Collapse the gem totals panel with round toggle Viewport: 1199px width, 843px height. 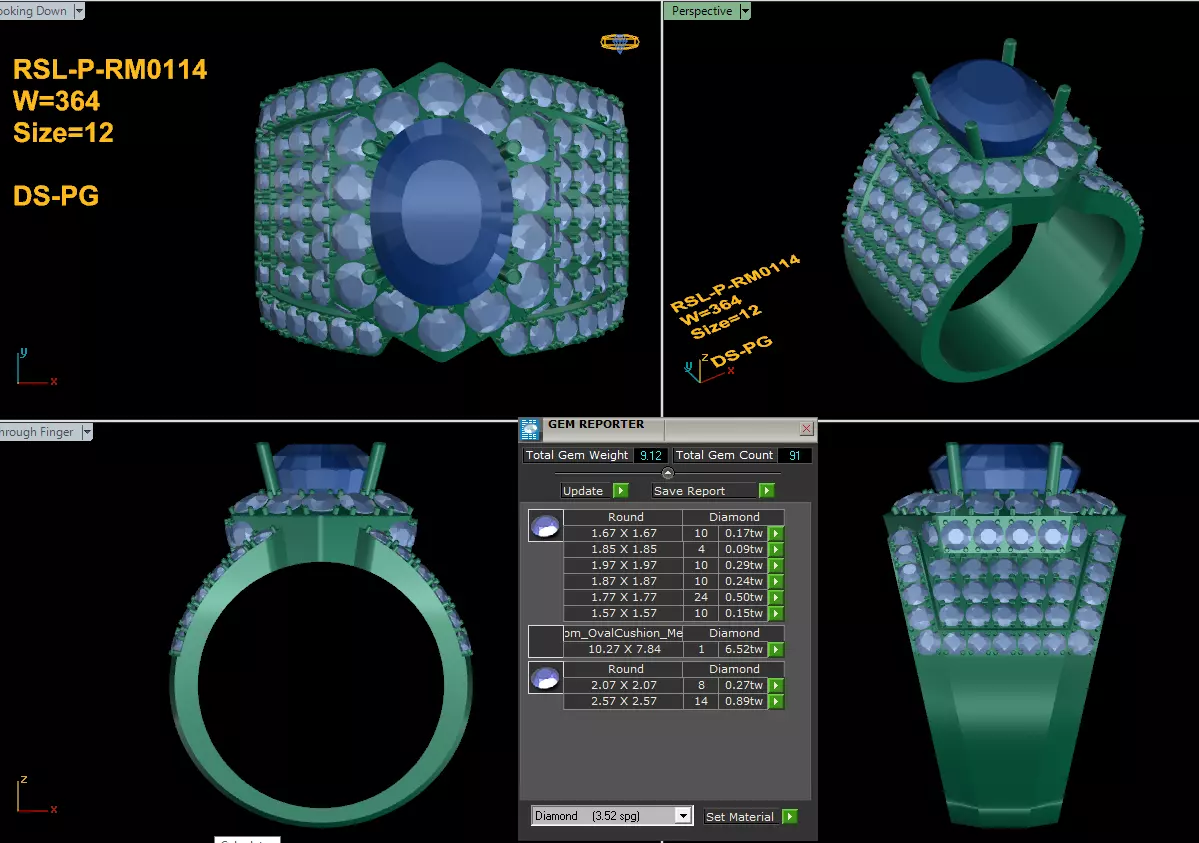pyautogui.click(x=668, y=473)
